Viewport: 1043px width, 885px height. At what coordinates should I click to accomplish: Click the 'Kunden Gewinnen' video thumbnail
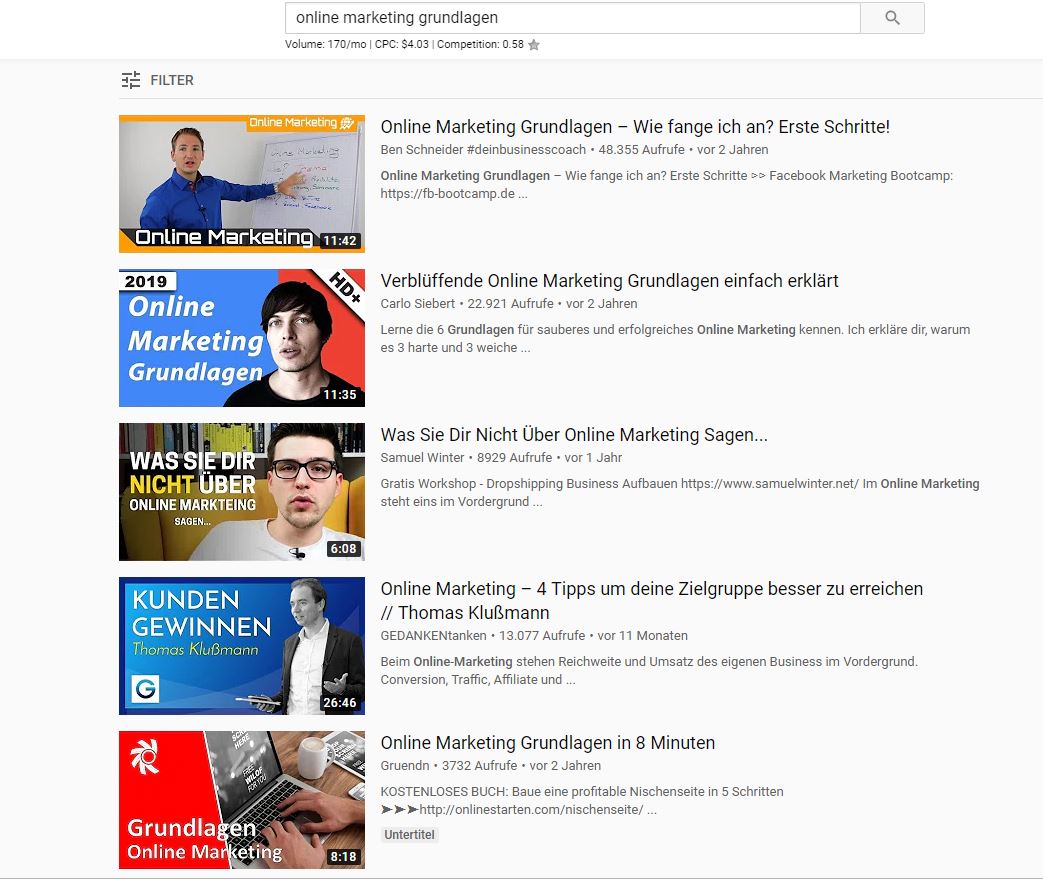[x=241, y=646]
